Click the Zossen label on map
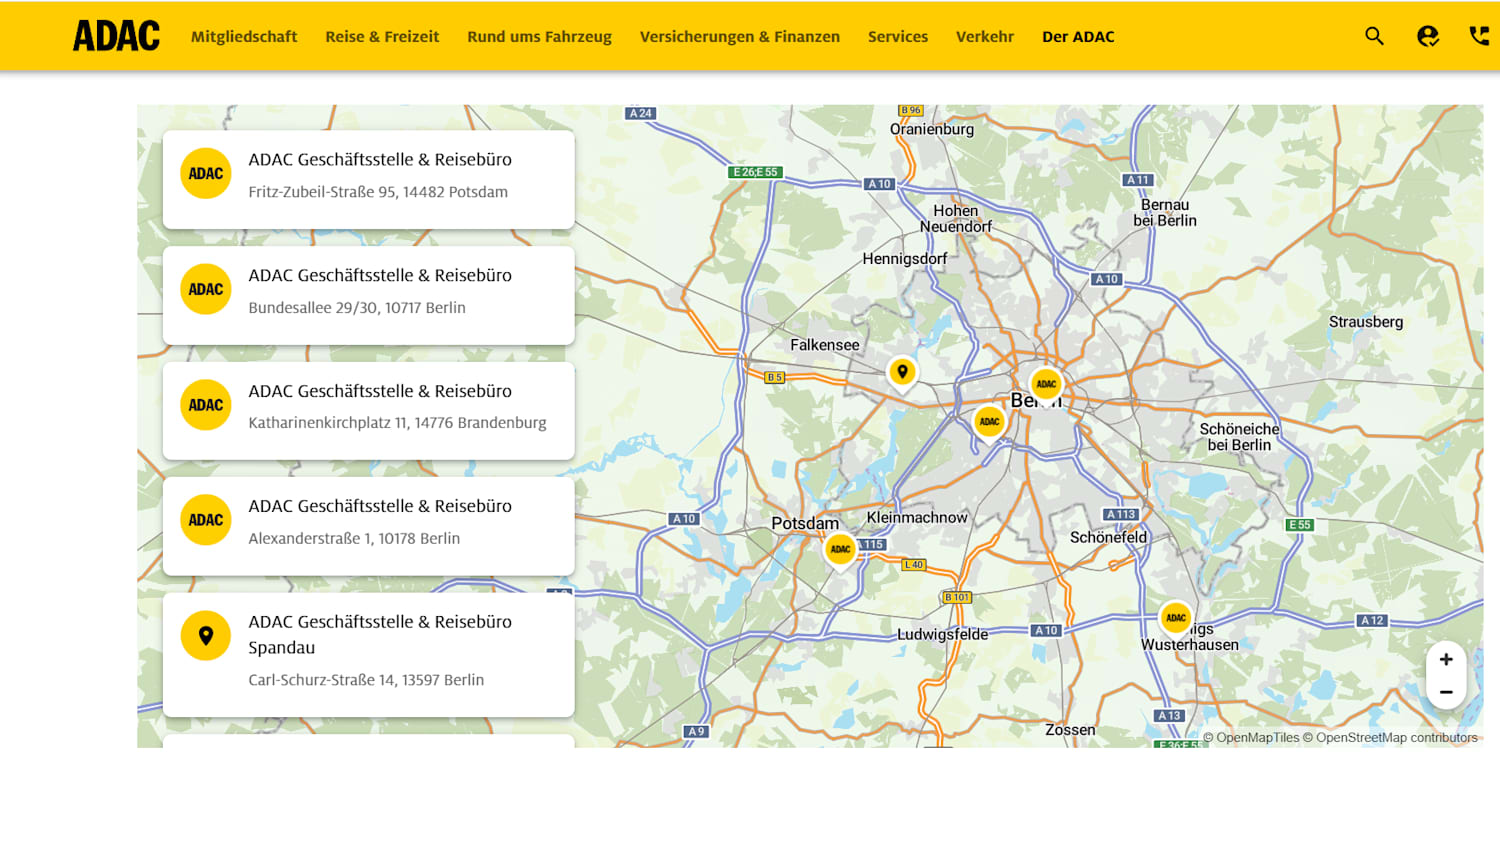 click(1070, 730)
